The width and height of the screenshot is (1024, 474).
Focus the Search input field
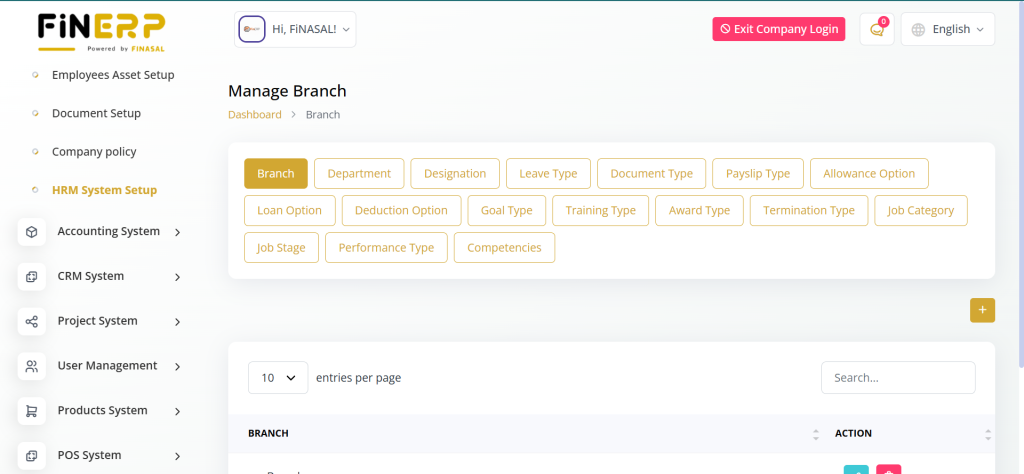(897, 378)
